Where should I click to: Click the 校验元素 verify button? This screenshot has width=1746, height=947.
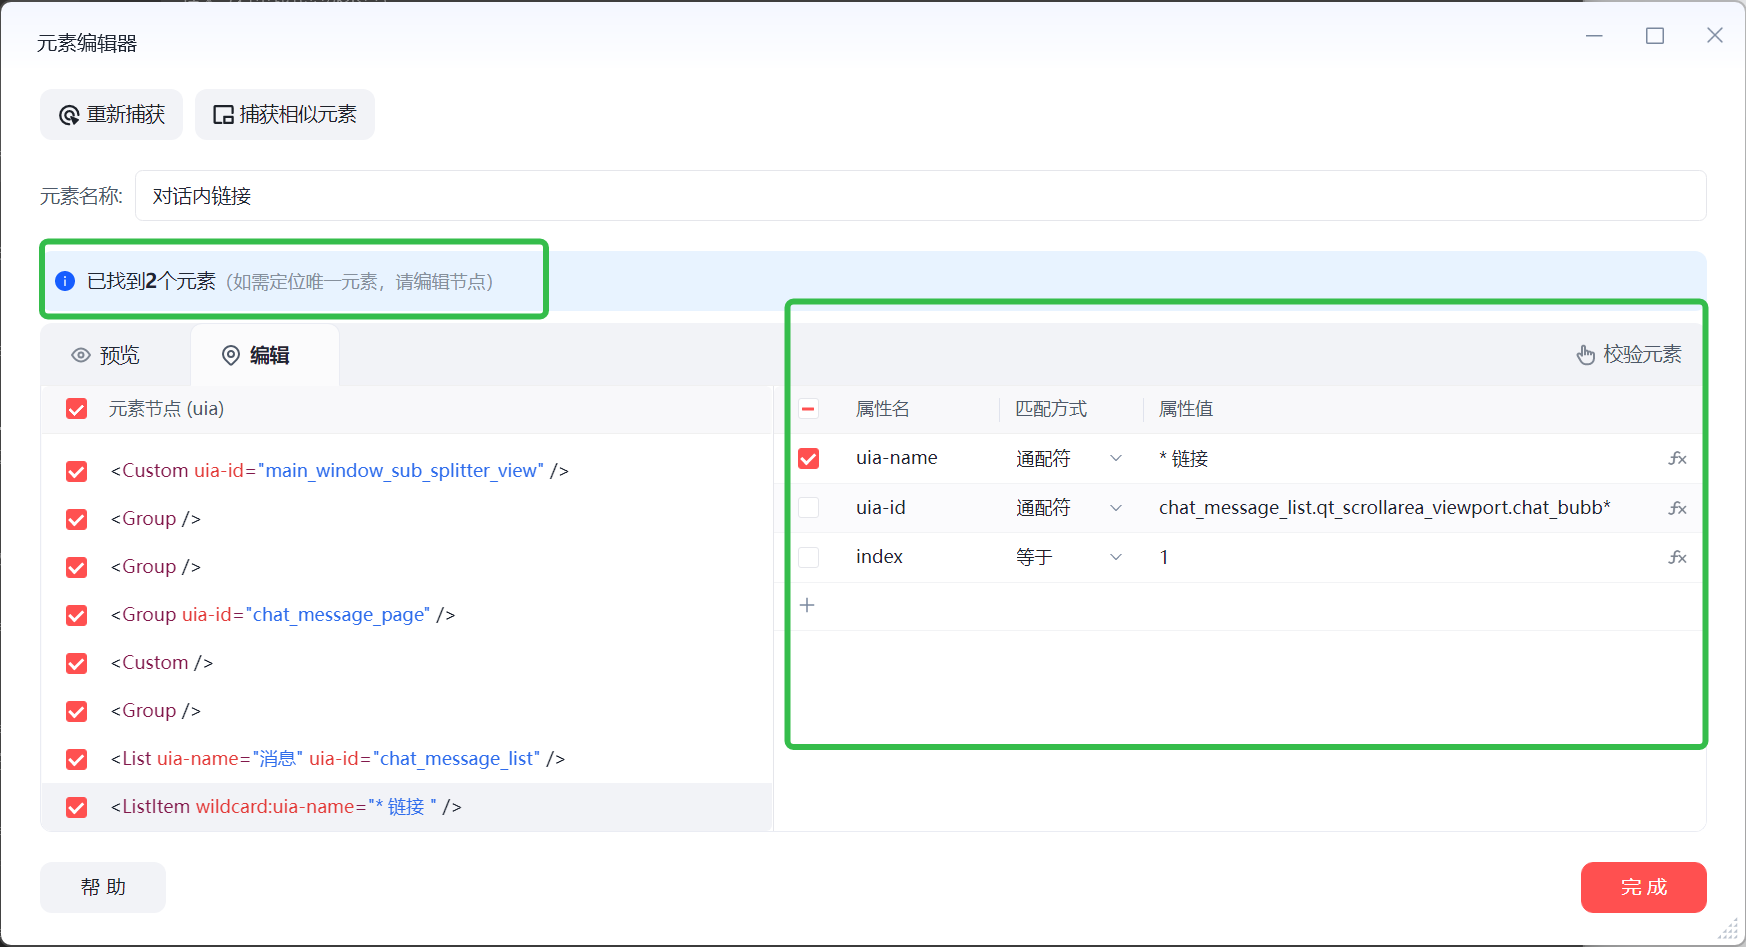[x=1629, y=355]
